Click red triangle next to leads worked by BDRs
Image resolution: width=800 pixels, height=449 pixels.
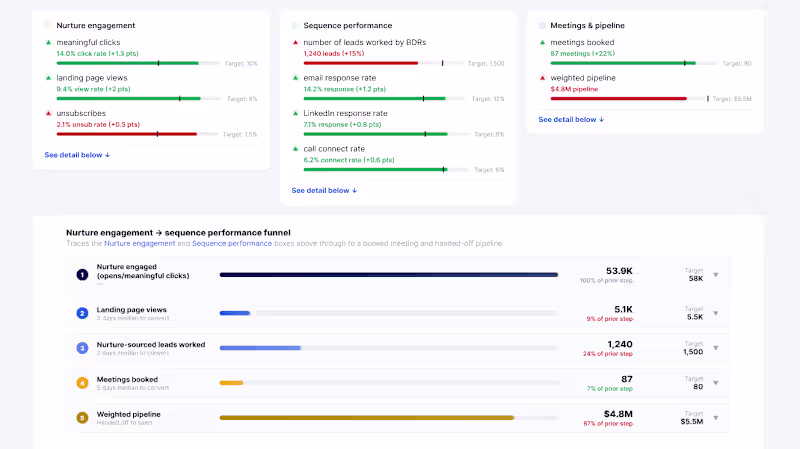click(295, 42)
